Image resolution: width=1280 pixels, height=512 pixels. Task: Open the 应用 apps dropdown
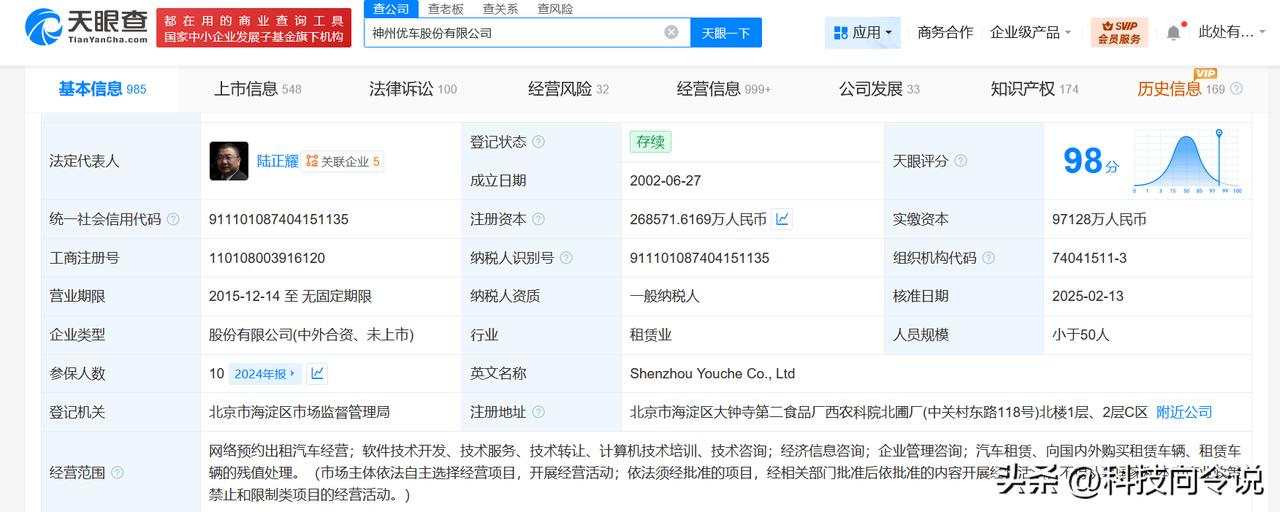(x=863, y=32)
